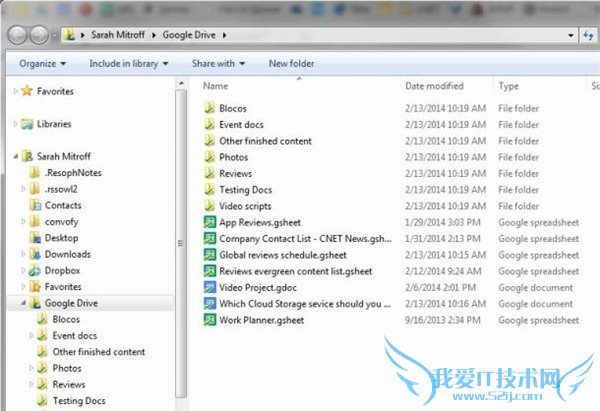
Task: Select the Contacts folder icon in tree
Action: pyautogui.click(x=35, y=205)
